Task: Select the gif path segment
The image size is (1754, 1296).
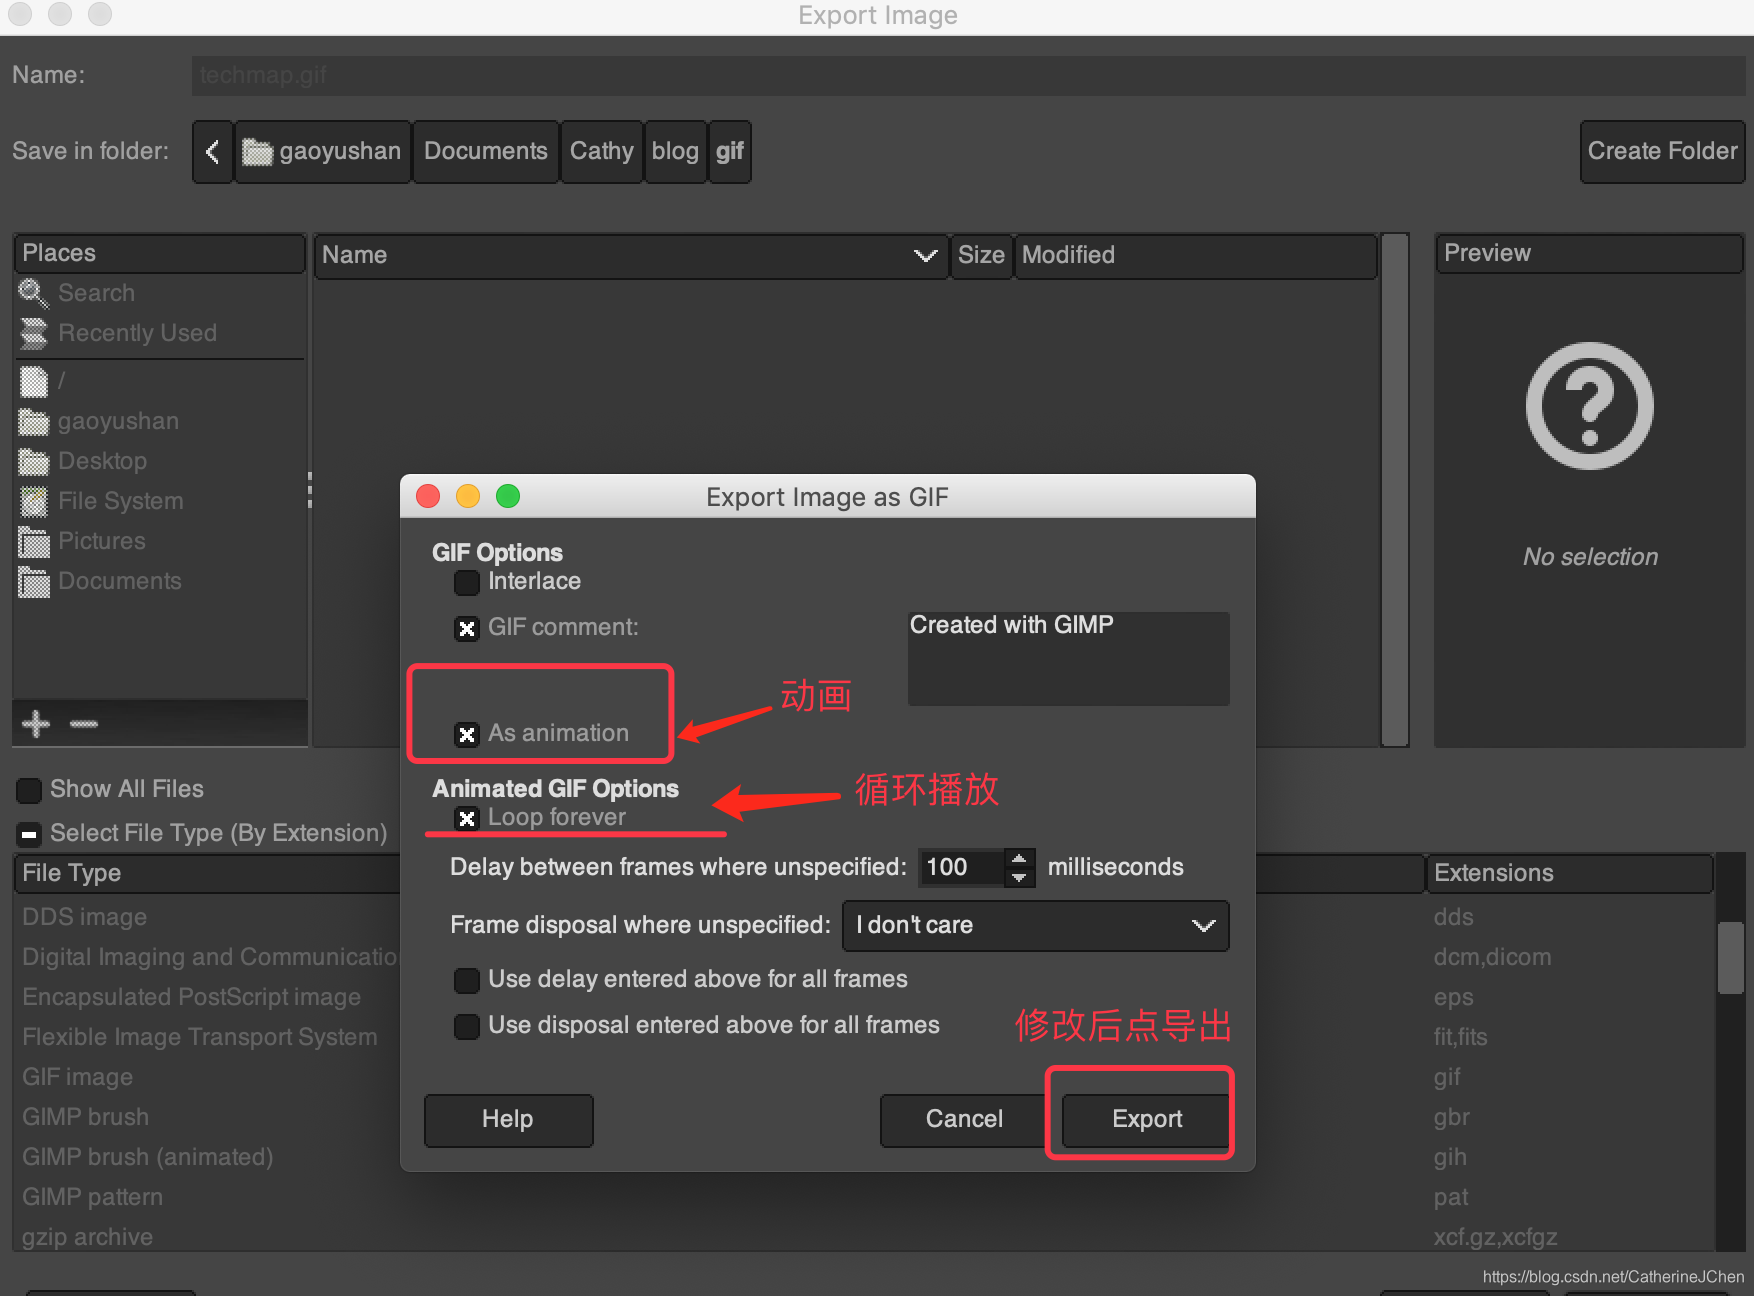Action: pos(730,151)
